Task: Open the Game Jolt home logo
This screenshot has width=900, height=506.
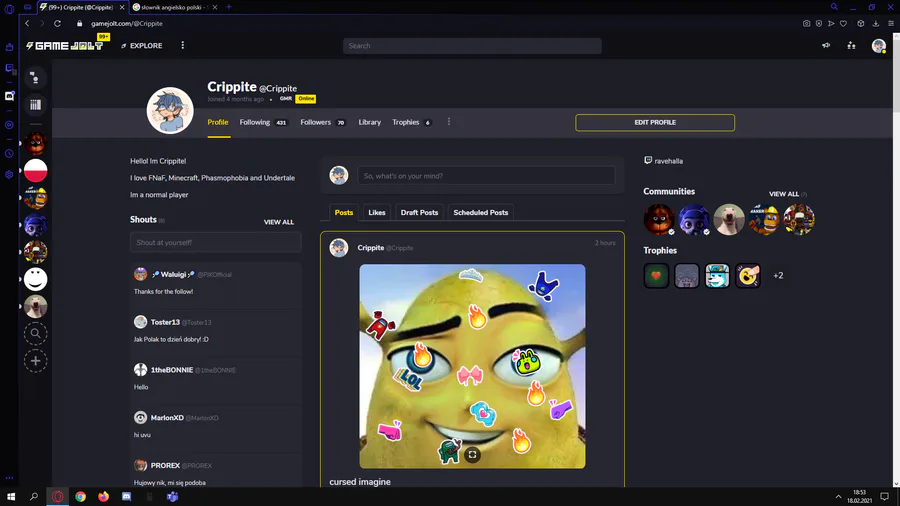Action: (x=65, y=45)
